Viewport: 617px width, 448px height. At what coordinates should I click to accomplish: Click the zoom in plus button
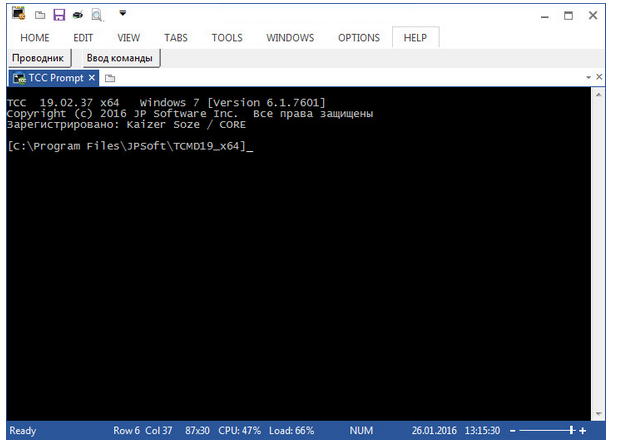583,431
